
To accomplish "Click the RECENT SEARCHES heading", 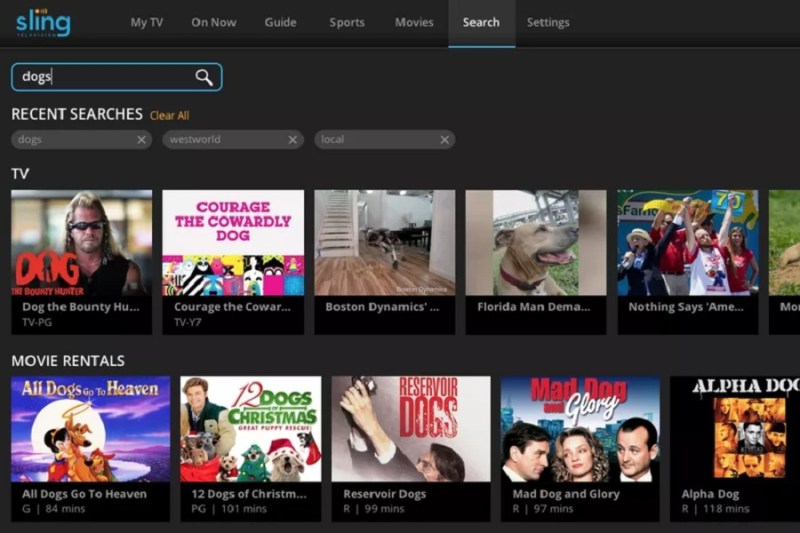I will [x=77, y=114].
